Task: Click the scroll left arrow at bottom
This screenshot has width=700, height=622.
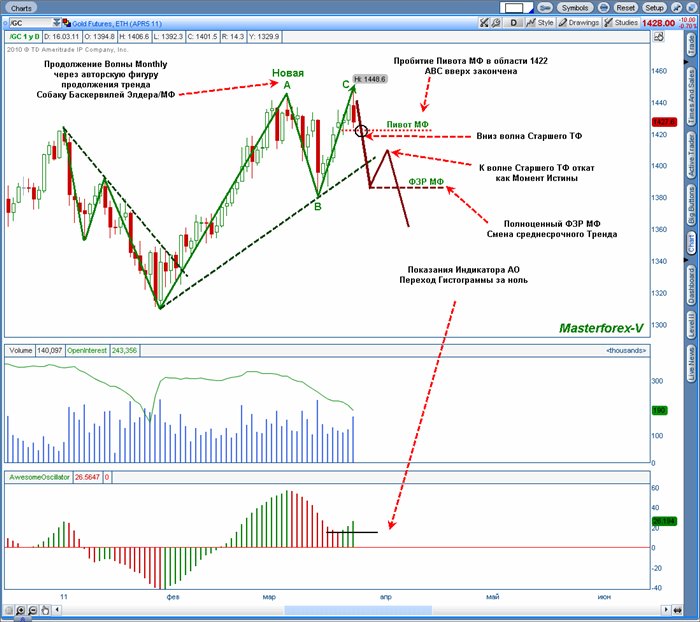Action: point(57,609)
